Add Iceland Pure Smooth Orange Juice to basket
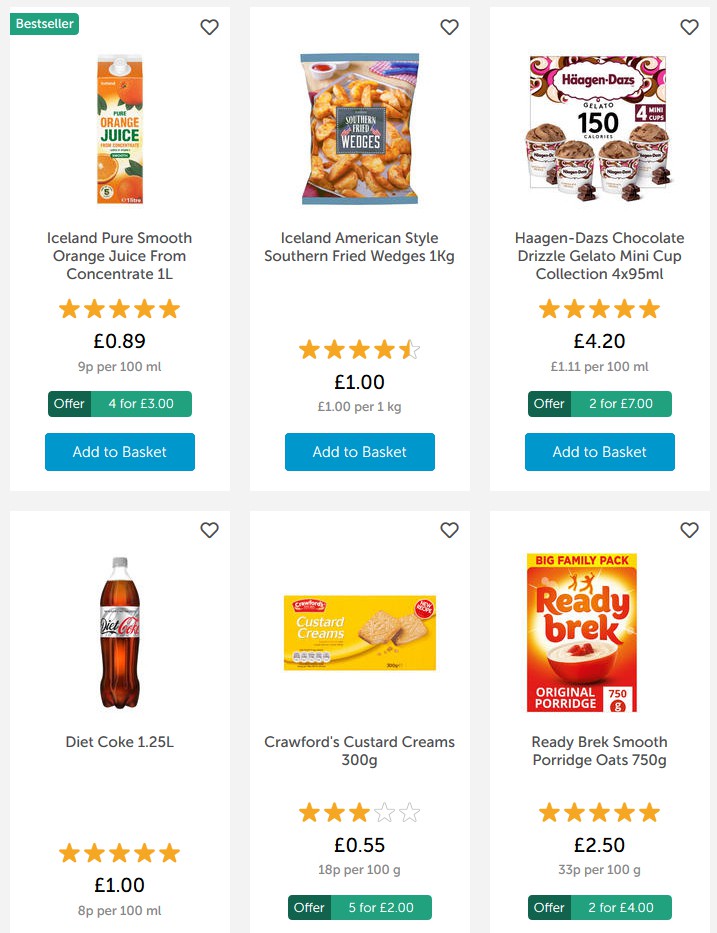717x933 pixels. [x=119, y=452]
